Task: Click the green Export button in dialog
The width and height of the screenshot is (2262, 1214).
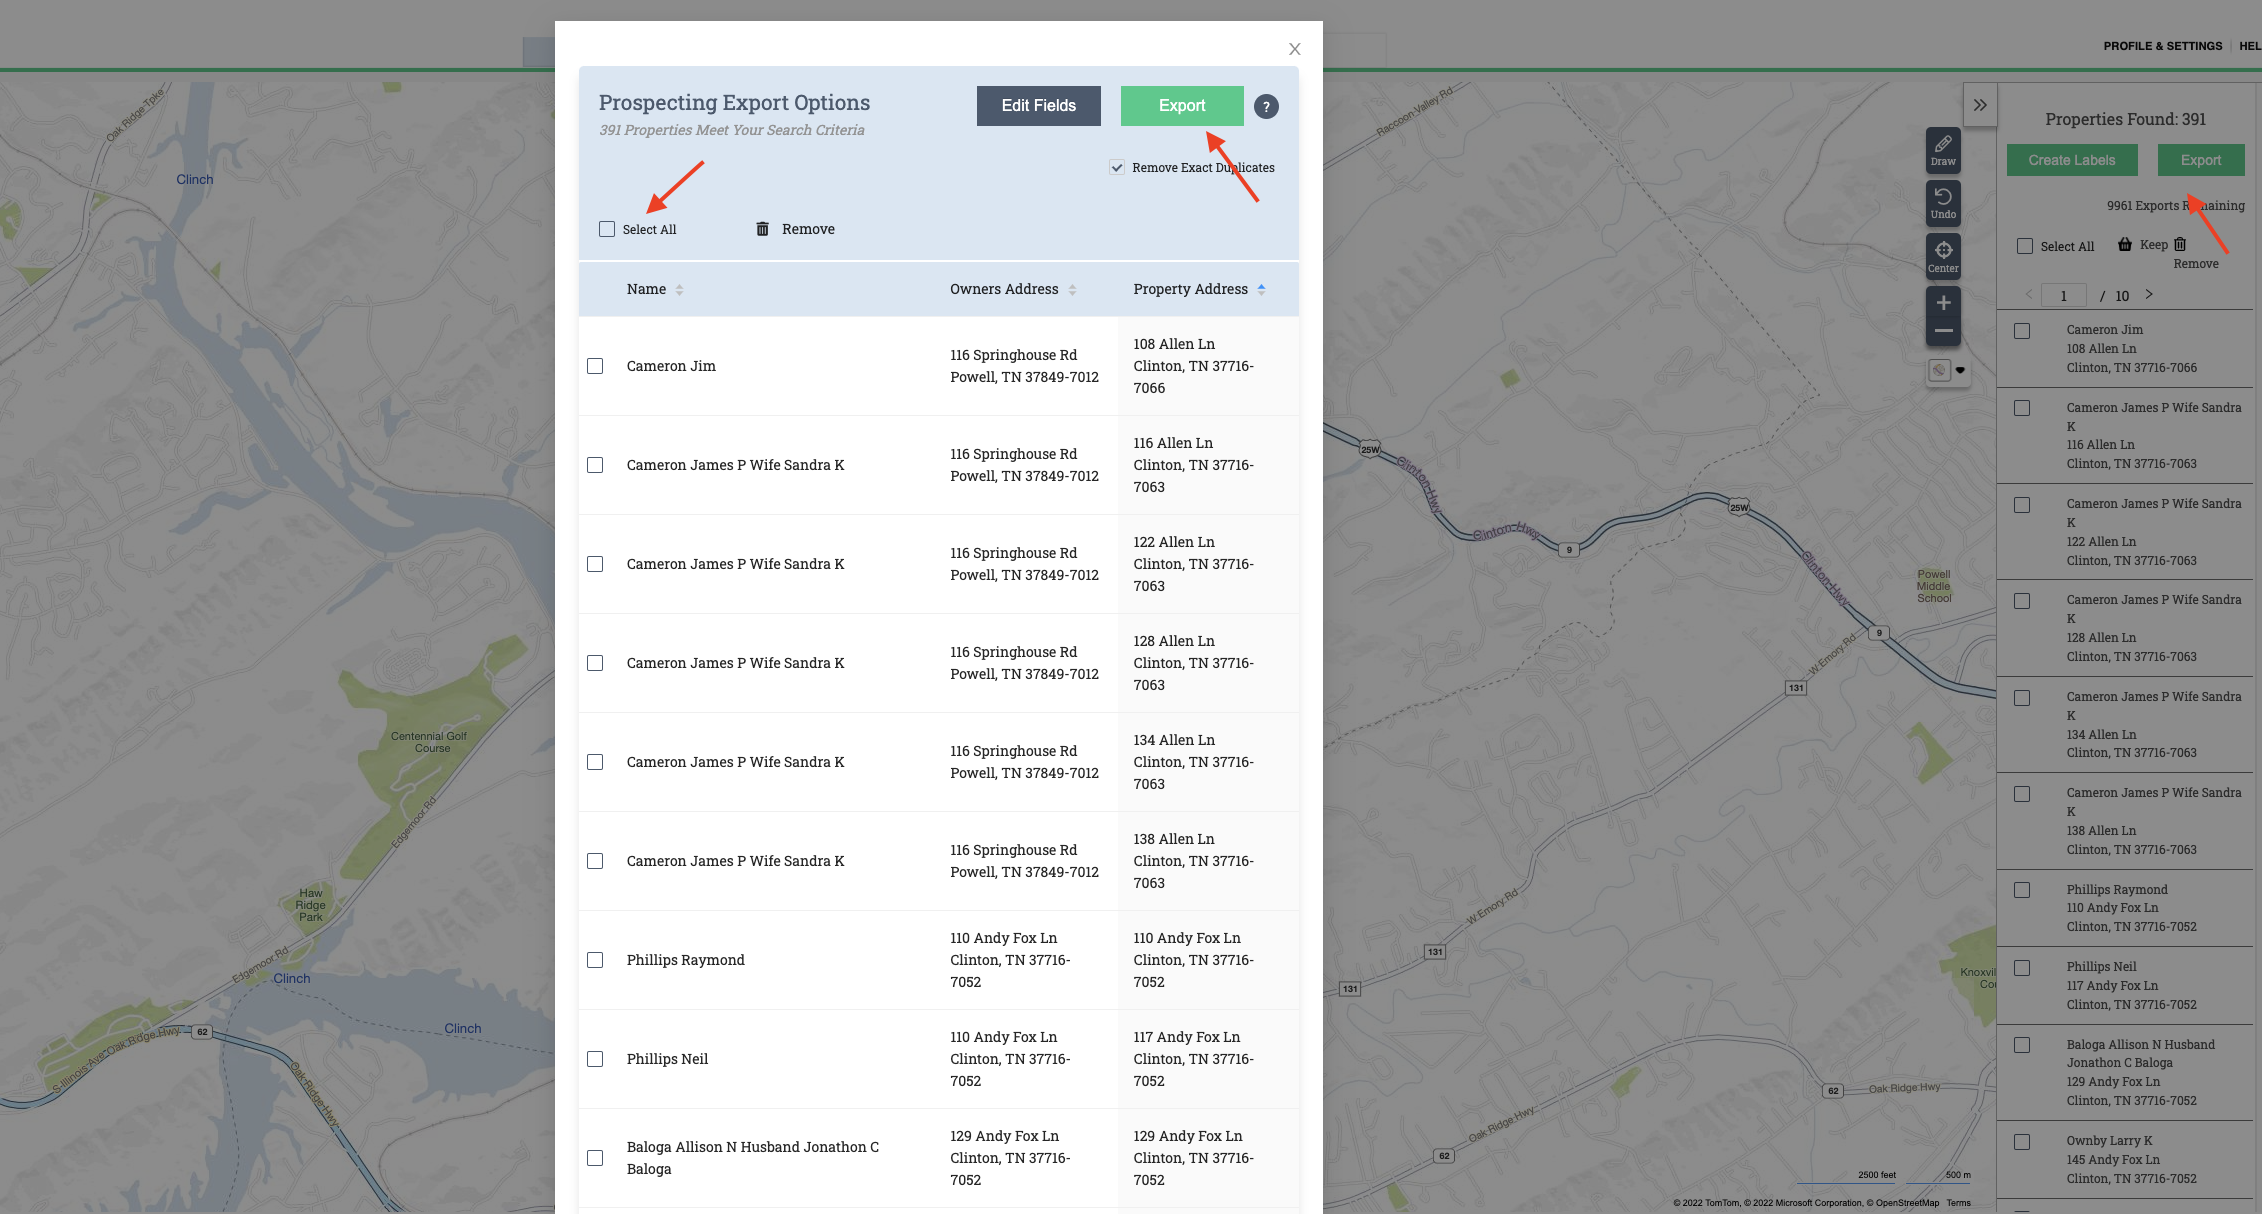Action: 1181,106
